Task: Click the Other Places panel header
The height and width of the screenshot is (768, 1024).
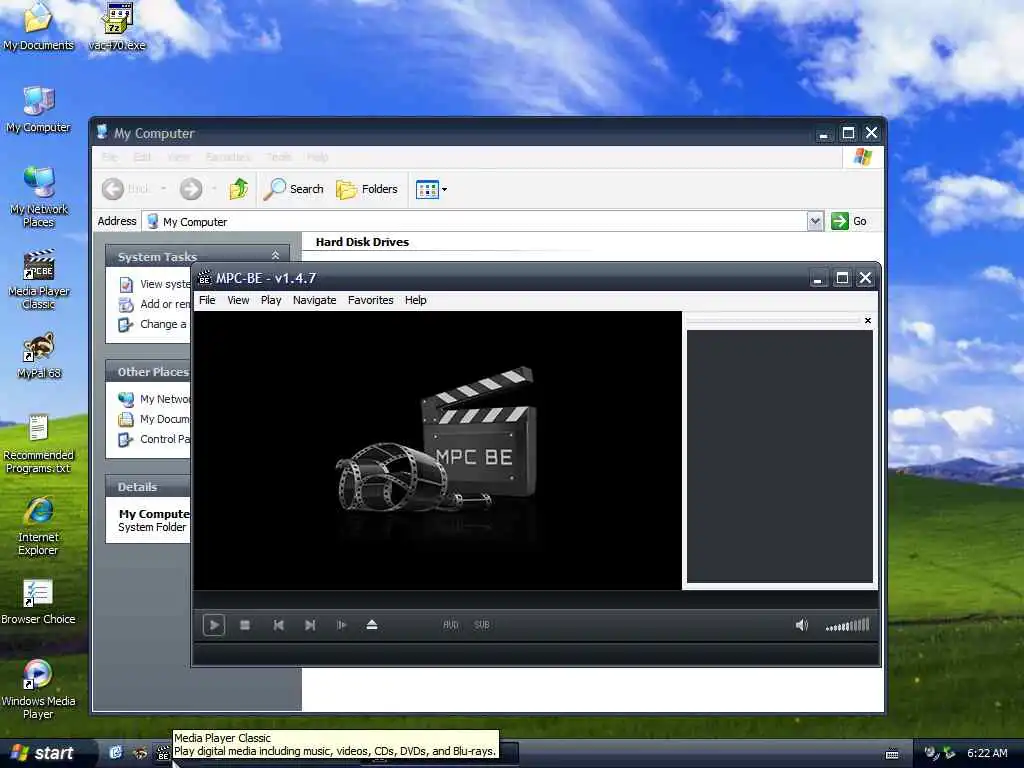Action: (x=149, y=372)
